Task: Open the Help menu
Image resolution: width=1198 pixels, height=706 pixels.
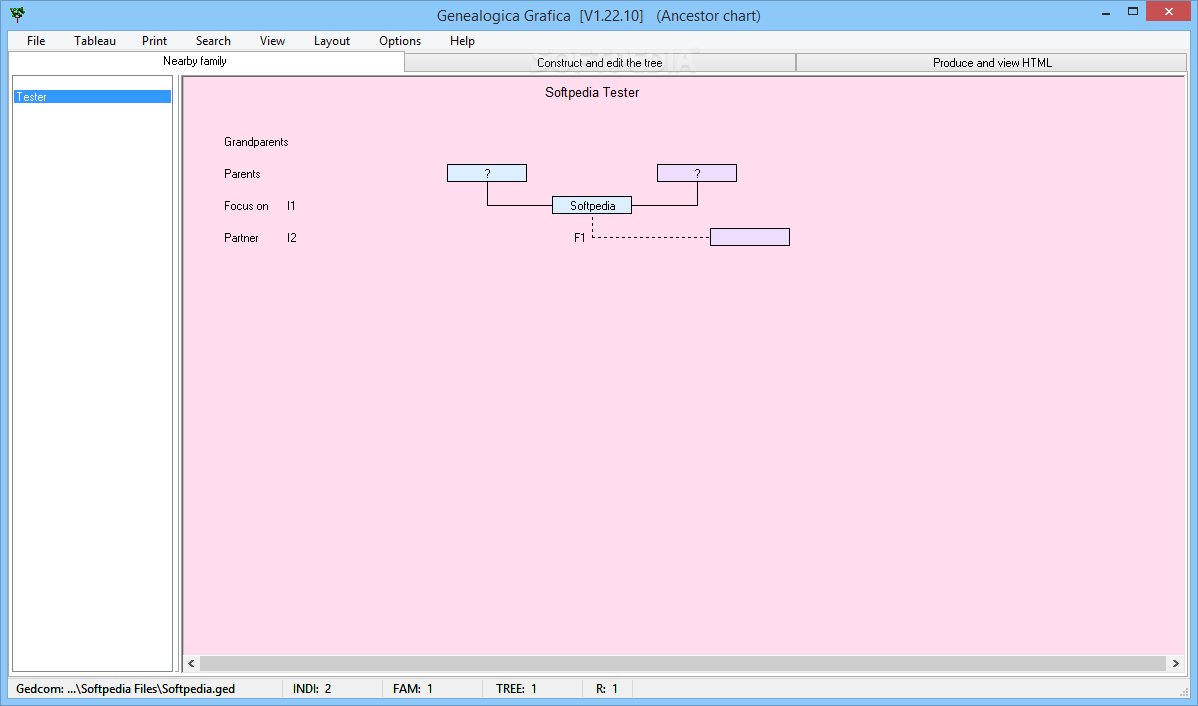Action: click(462, 41)
